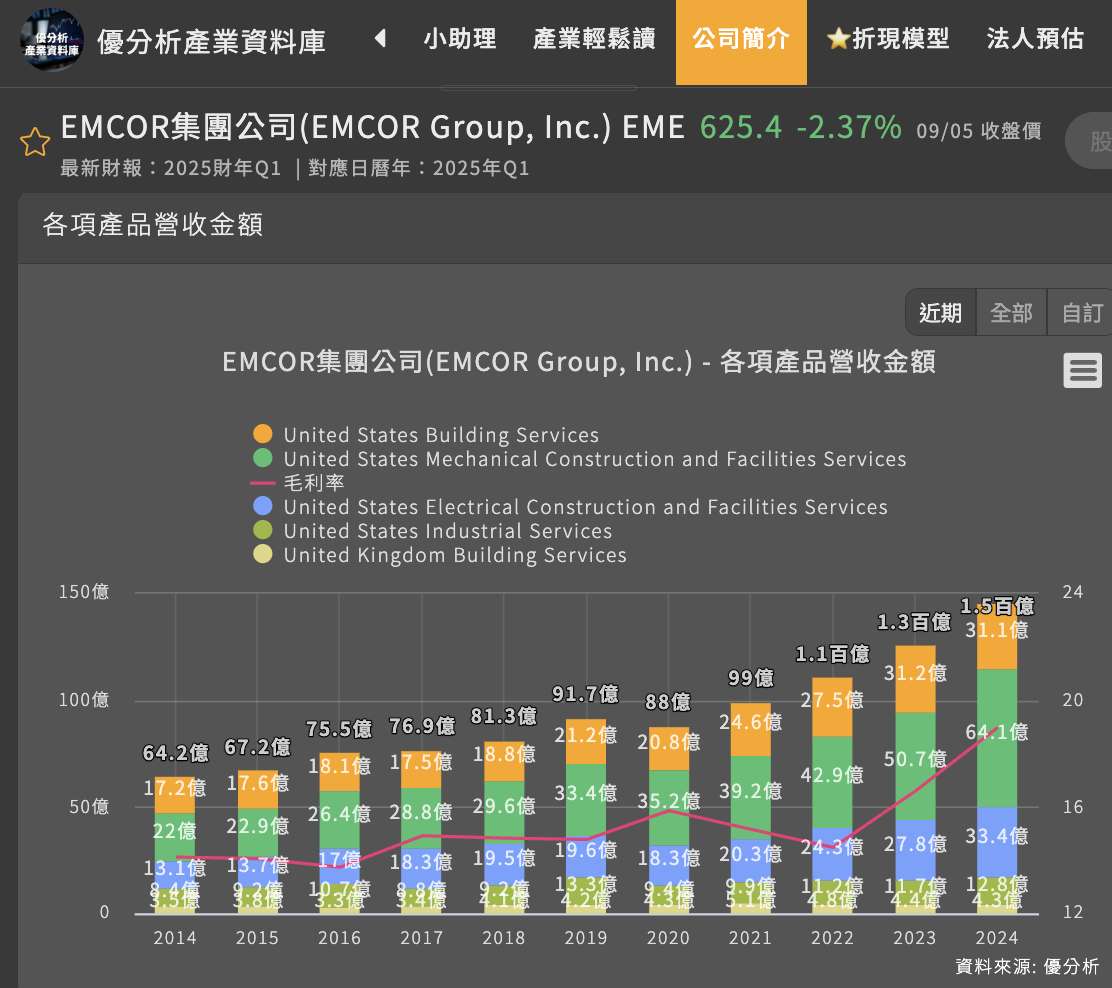
Task: Click the 2023 bar's green 50.7億 segment
Action: 915,766
